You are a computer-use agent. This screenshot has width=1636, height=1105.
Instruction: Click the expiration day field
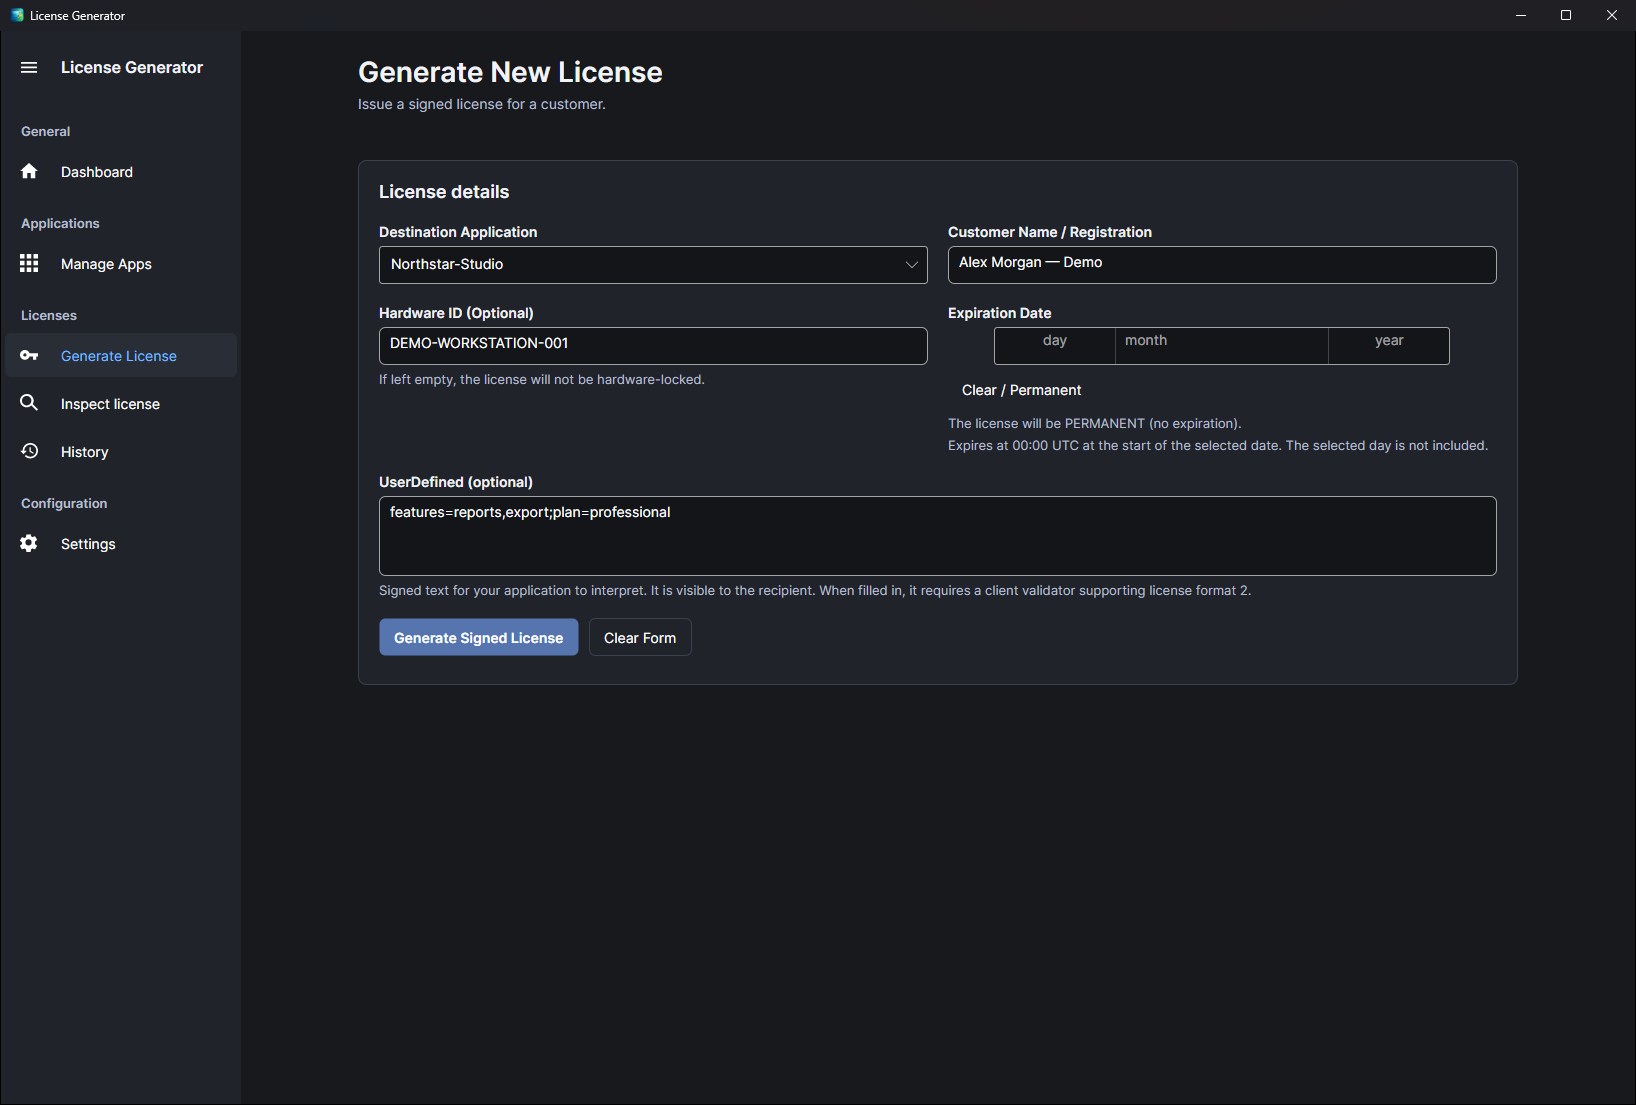pos(1055,345)
